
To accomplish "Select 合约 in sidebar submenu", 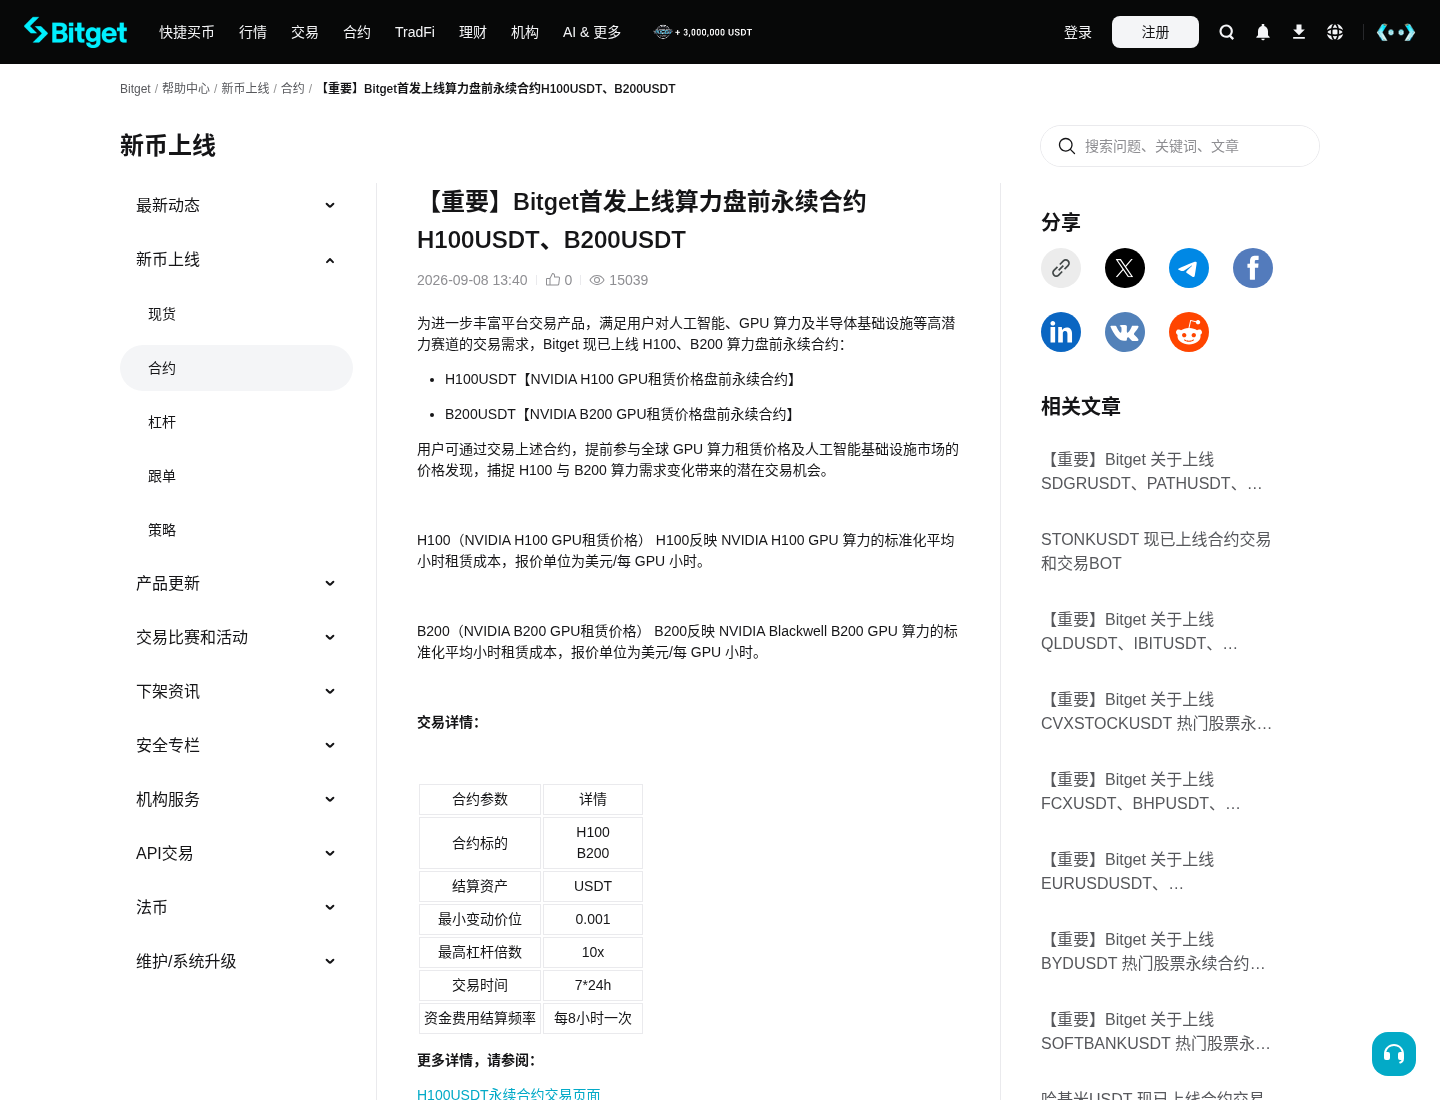I will [x=236, y=368].
